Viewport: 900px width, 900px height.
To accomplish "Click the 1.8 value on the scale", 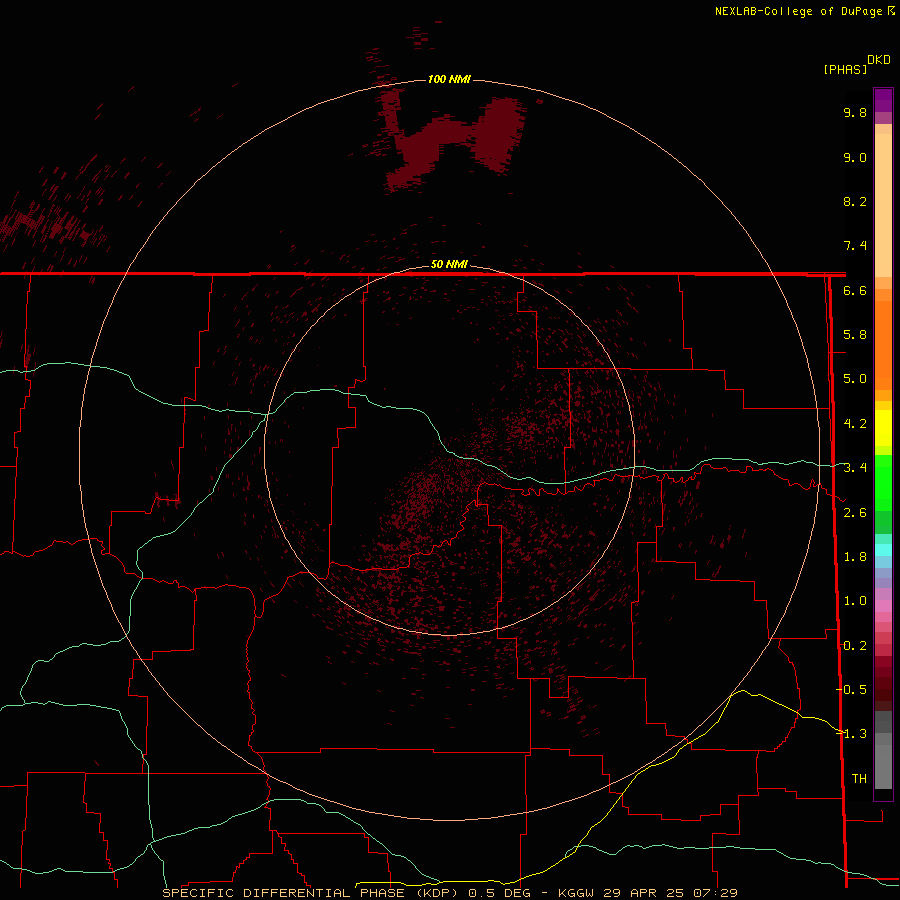I will point(855,557).
